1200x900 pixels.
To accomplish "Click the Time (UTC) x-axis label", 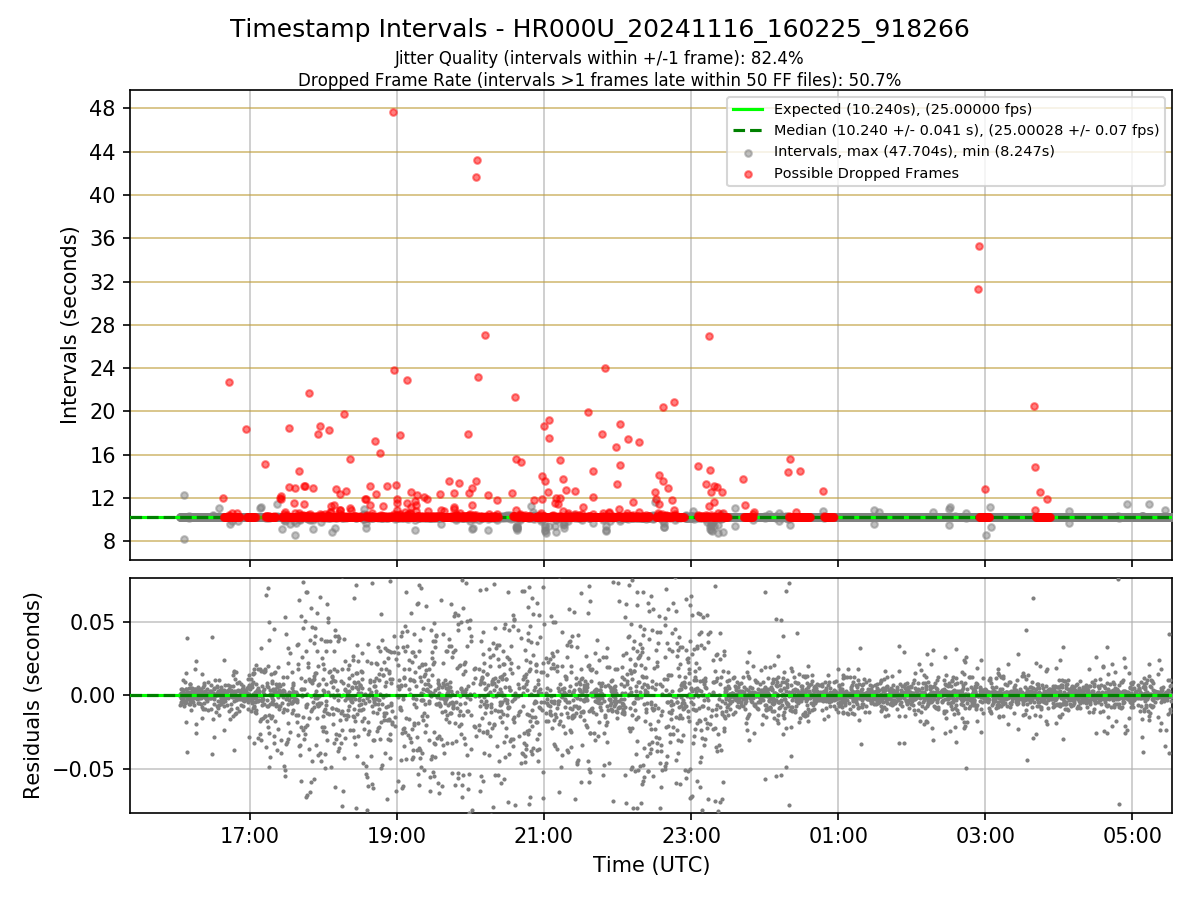I will (x=651, y=865).
